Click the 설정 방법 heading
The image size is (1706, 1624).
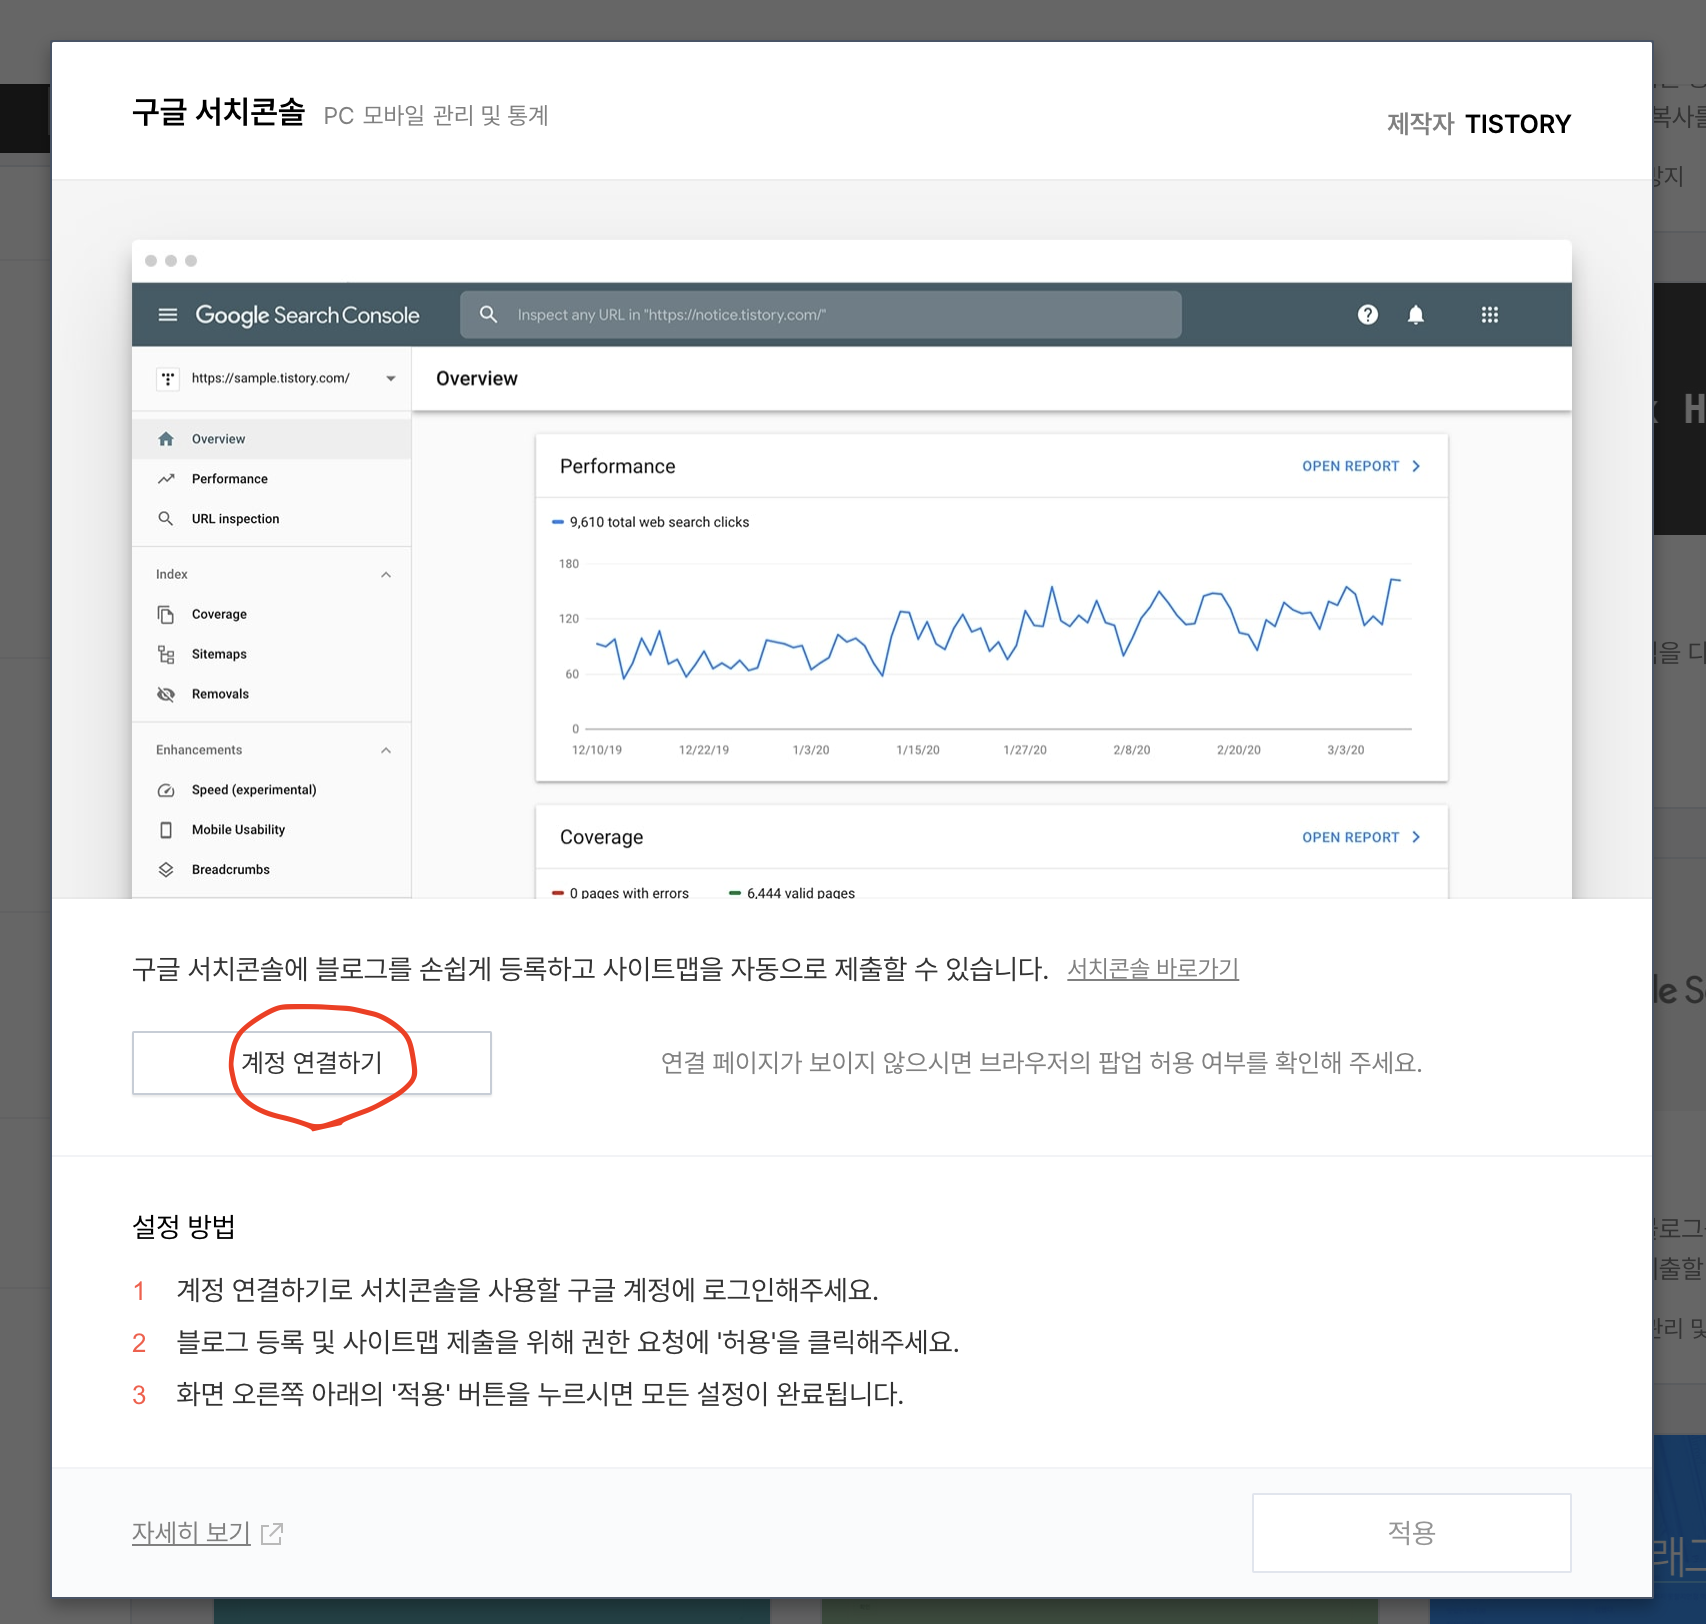pos(184,1226)
